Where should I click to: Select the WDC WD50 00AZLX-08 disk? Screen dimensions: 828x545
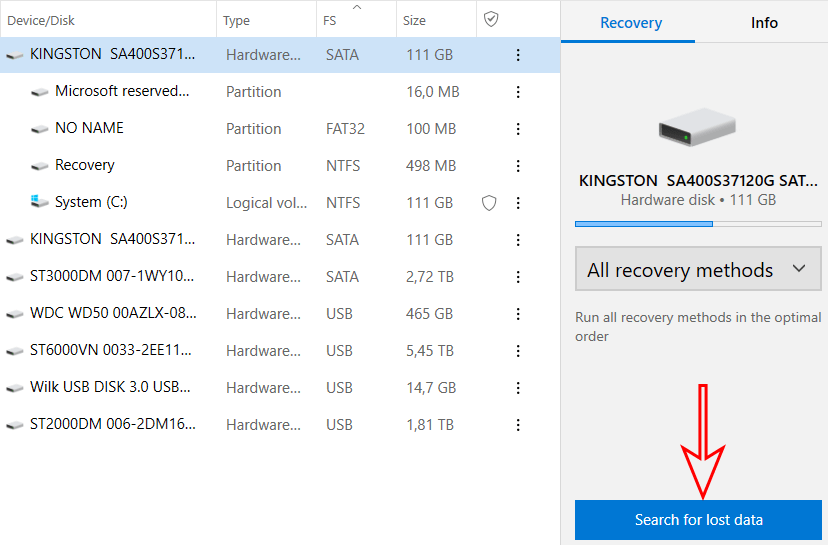280,314
